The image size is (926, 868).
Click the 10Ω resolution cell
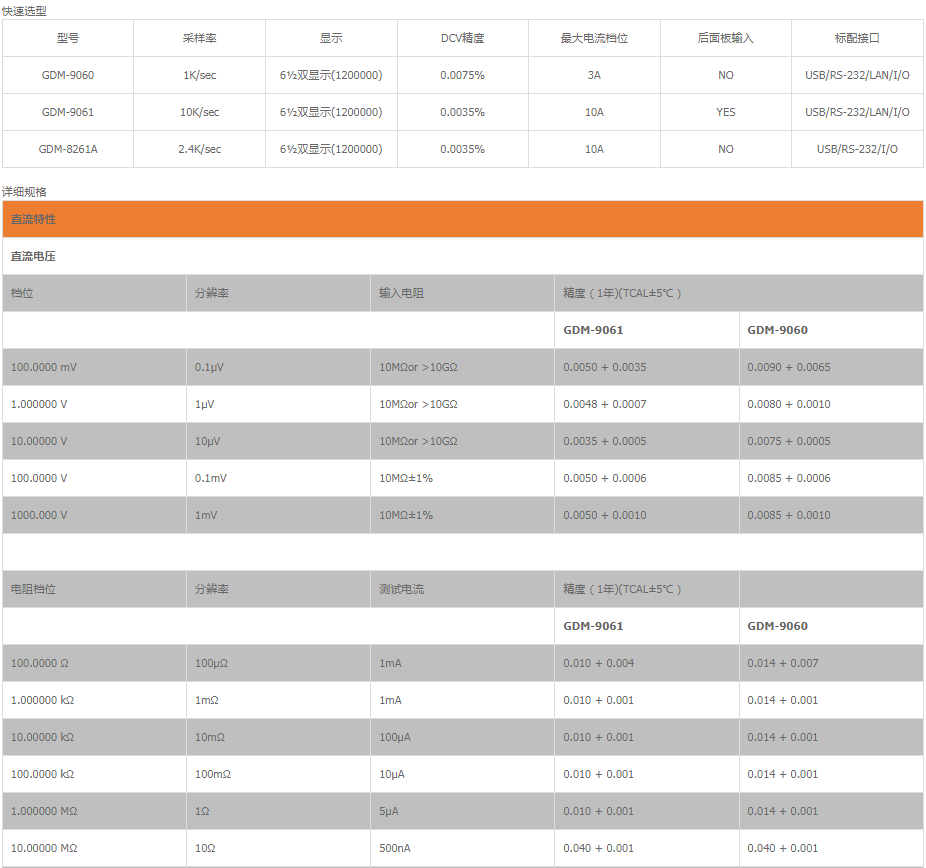pos(278,849)
